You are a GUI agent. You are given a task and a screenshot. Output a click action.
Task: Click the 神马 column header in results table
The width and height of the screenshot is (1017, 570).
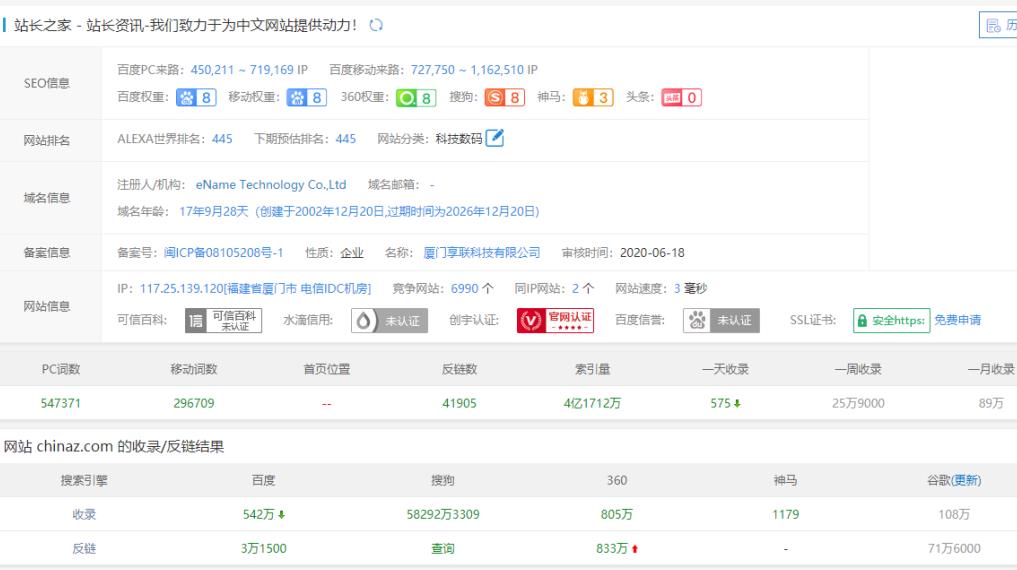(785, 481)
